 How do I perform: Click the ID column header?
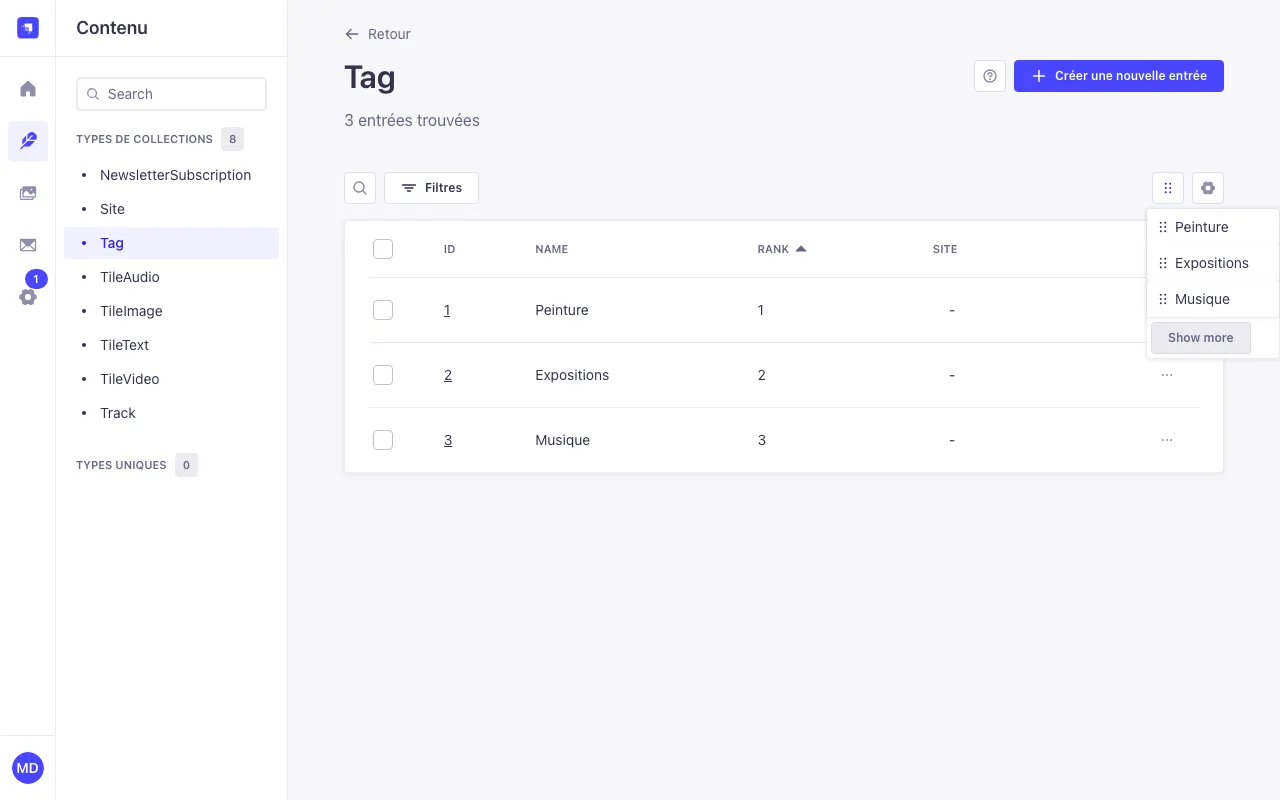(x=450, y=249)
